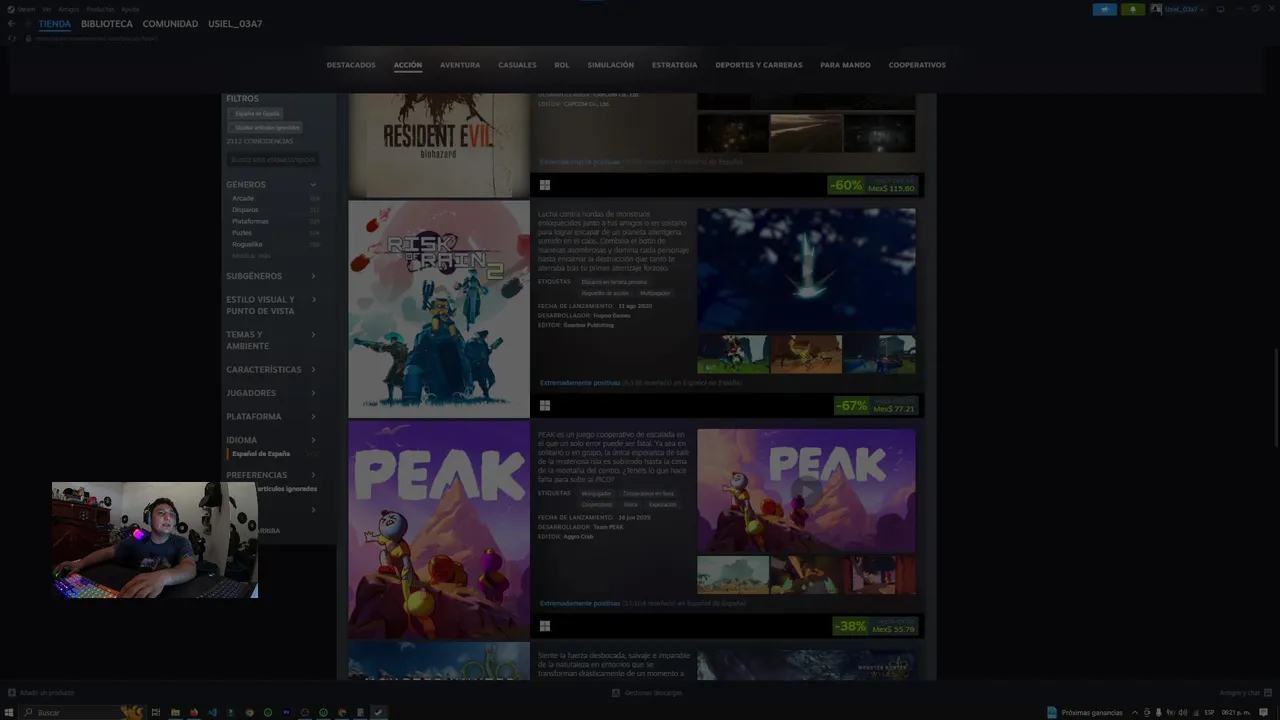This screenshot has width=1280, height=720.
Task: Uncheck the Español de España language filter
Action: 261,454
